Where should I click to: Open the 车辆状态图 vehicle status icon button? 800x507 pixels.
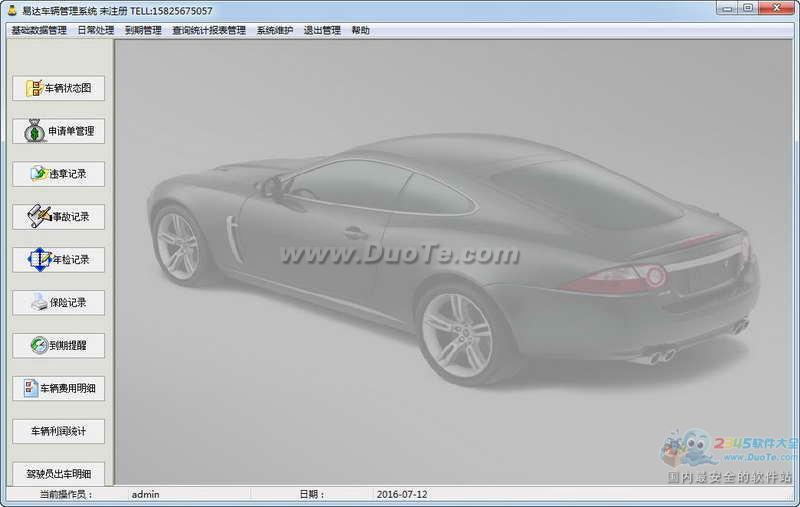point(34,88)
